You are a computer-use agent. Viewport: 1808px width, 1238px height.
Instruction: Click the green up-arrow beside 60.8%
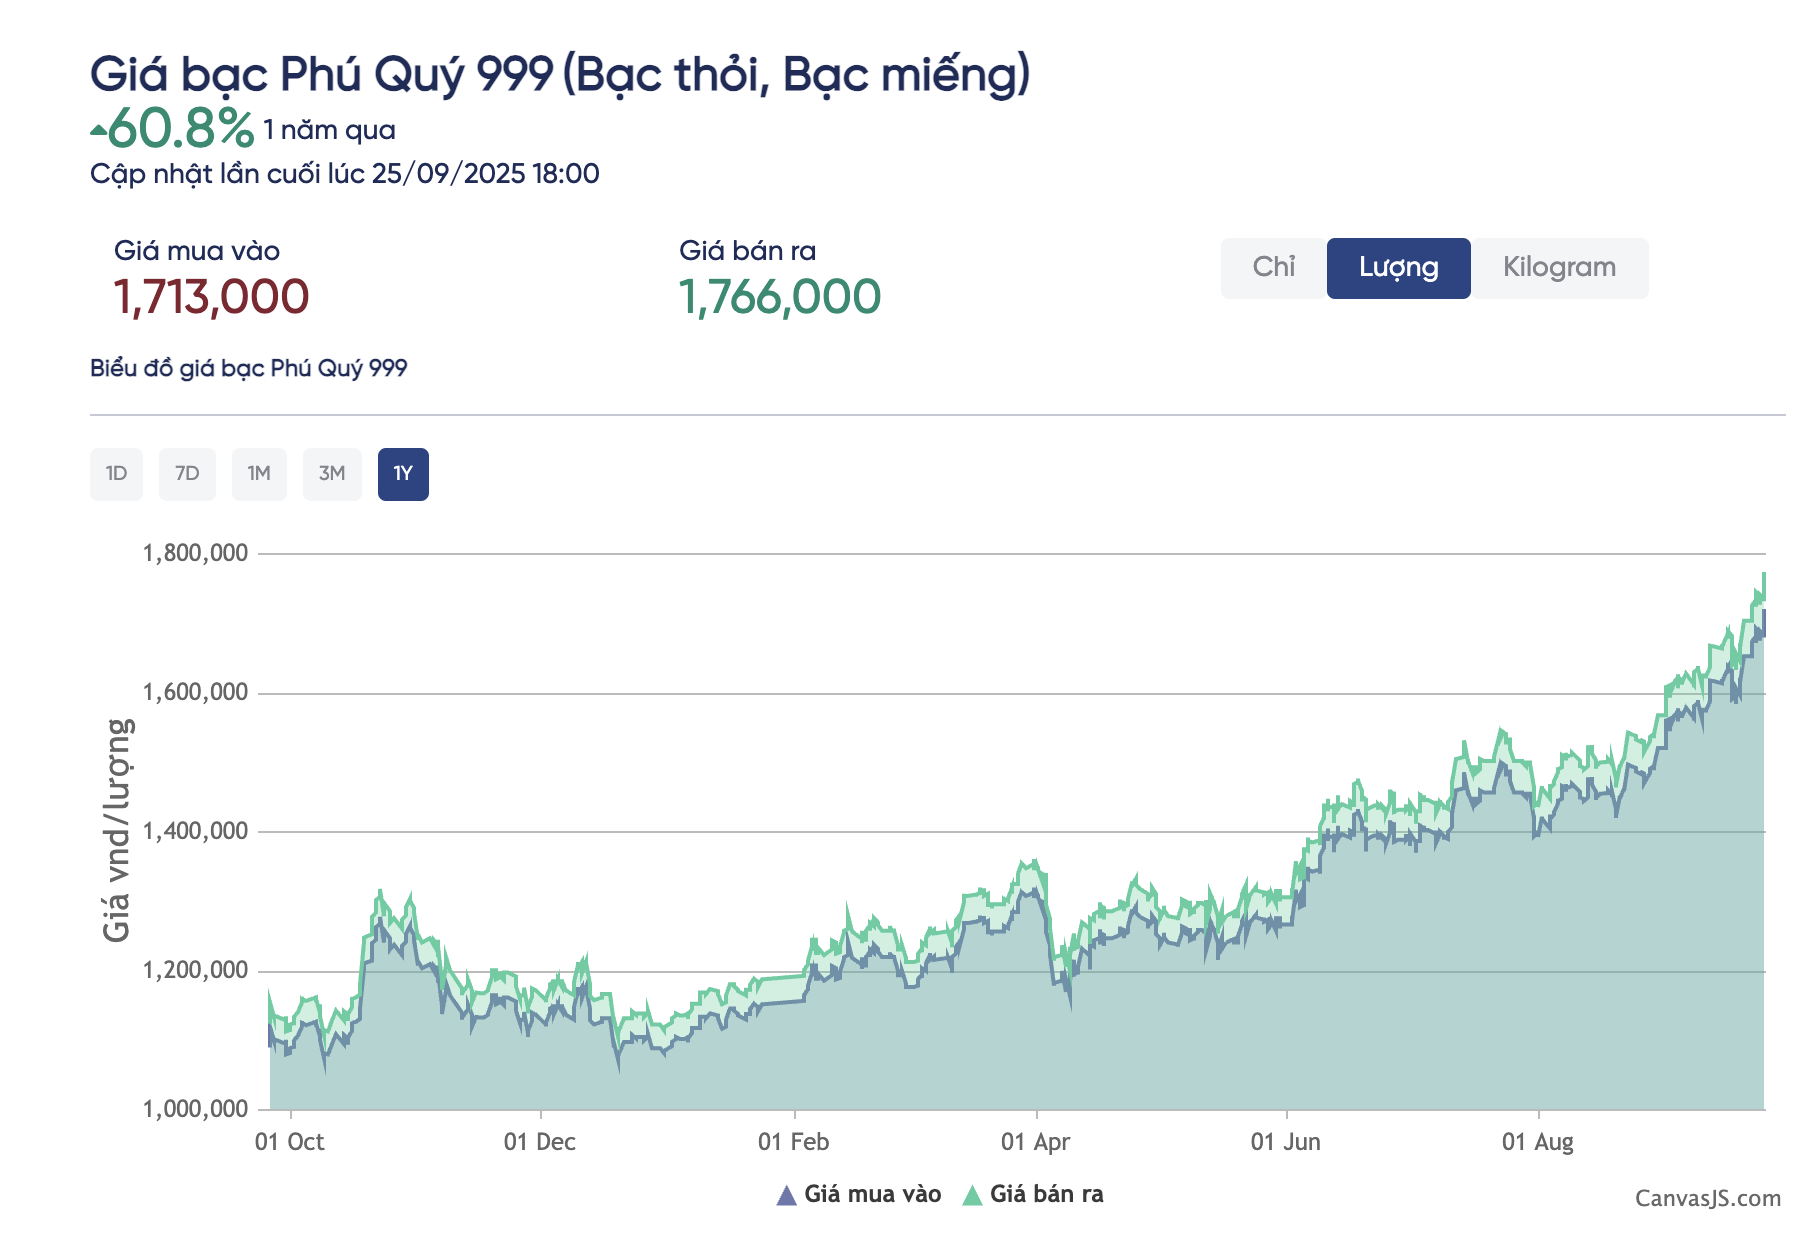[98, 130]
